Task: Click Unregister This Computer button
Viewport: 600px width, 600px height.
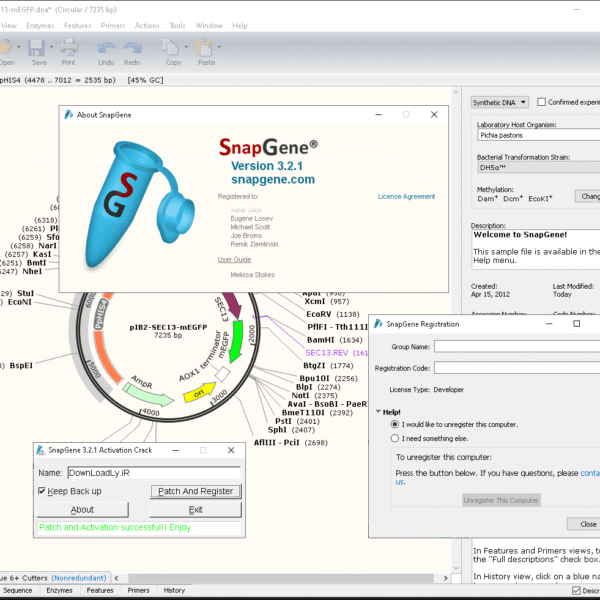Action: pos(501,500)
